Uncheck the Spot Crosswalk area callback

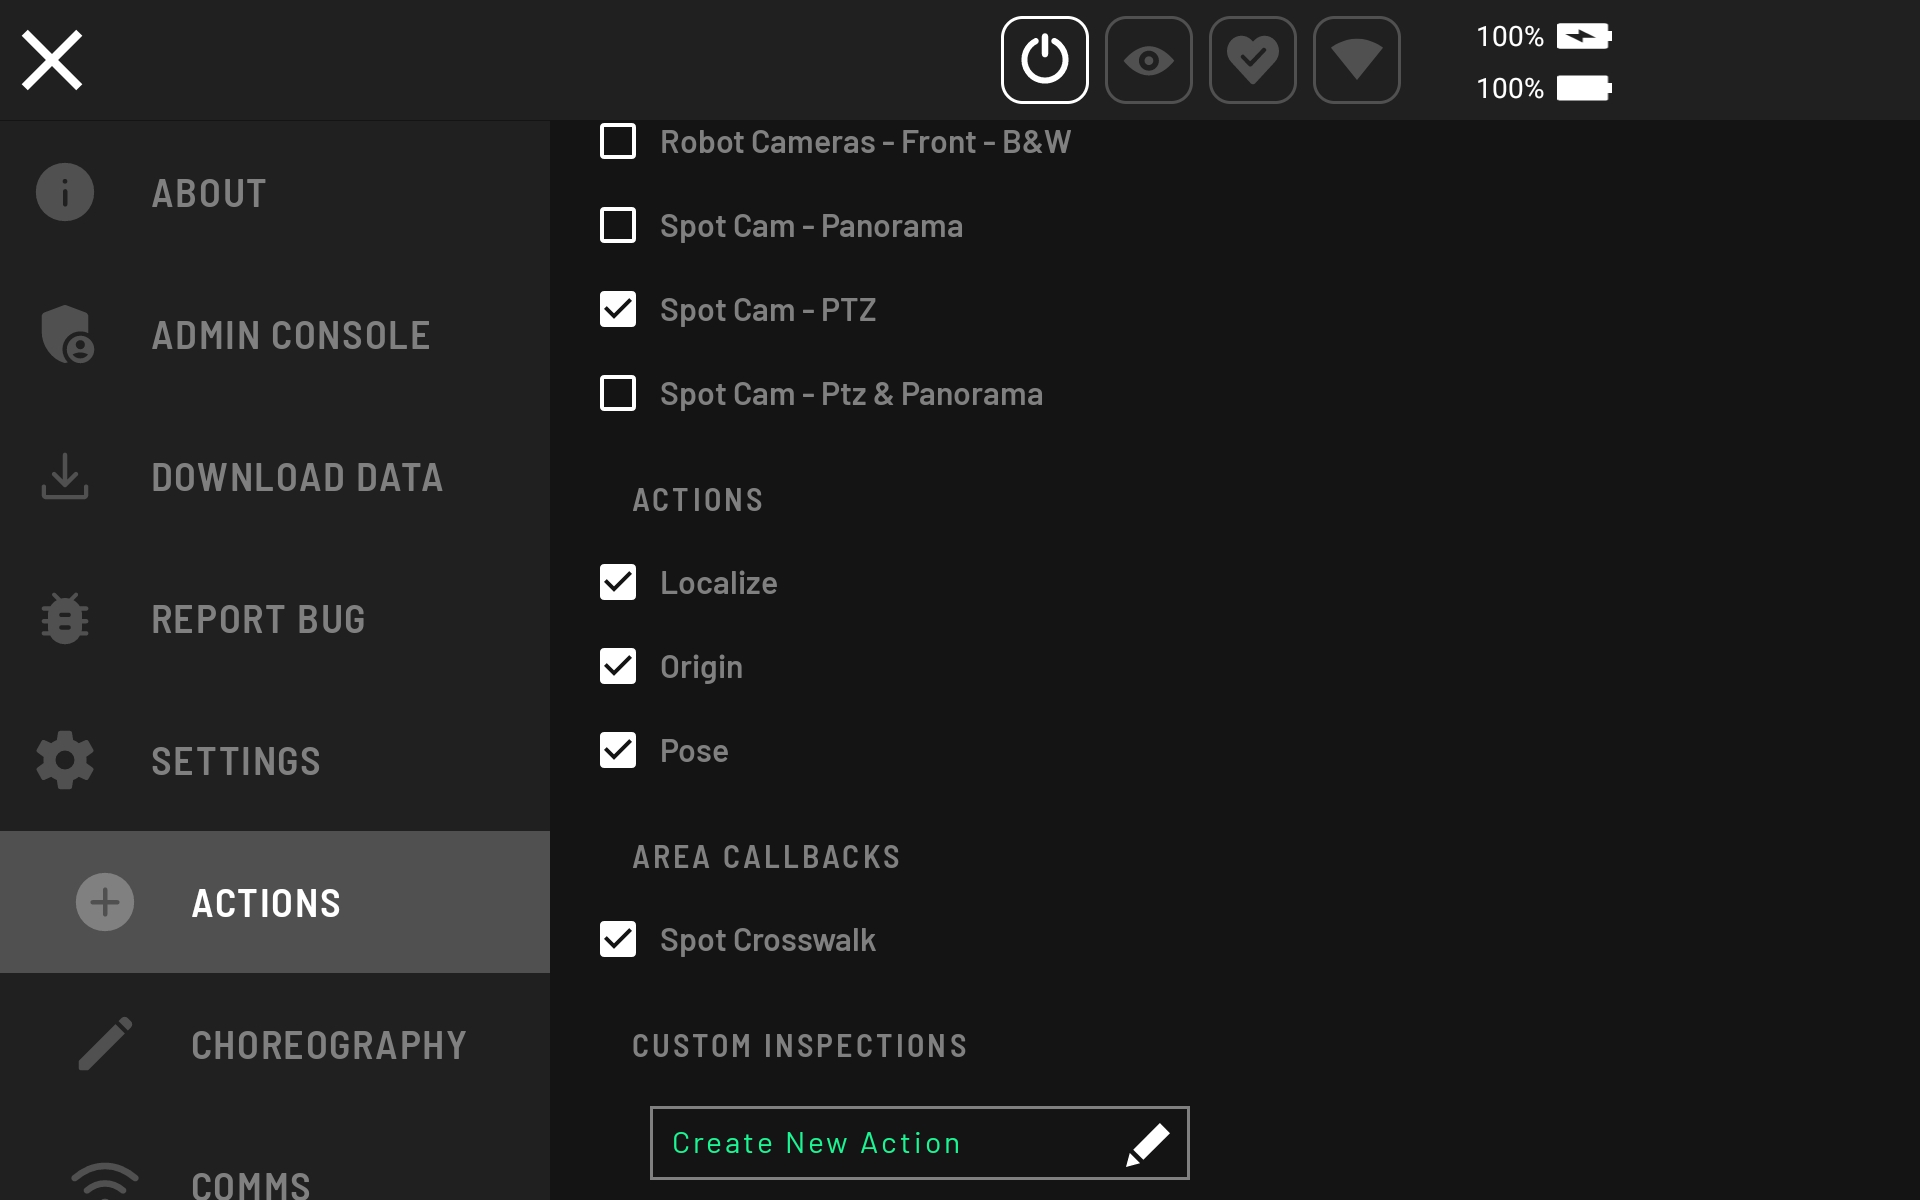pyautogui.click(x=618, y=939)
